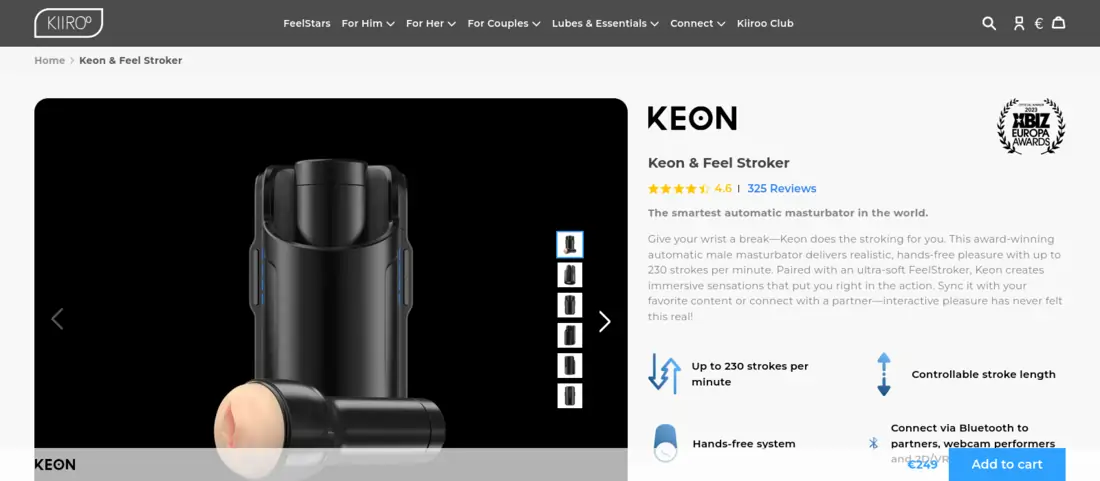Go to homepage via Kiiroo logo
Image resolution: width=1100 pixels, height=481 pixels.
[68, 23]
